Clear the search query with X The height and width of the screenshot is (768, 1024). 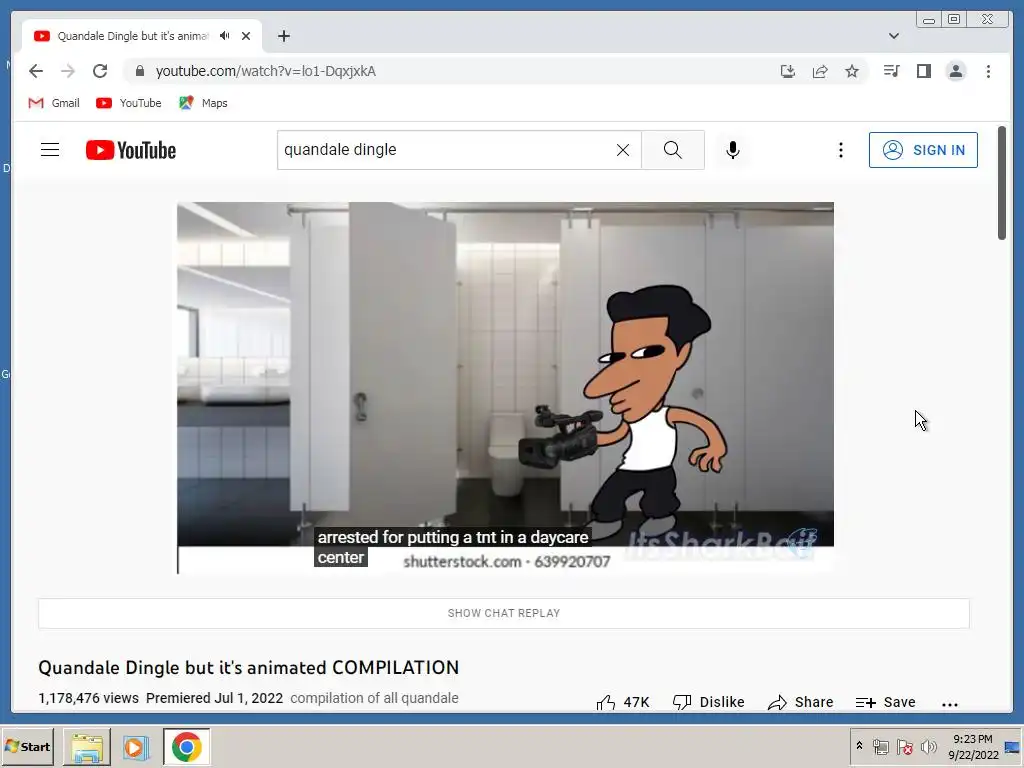coord(623,150)
